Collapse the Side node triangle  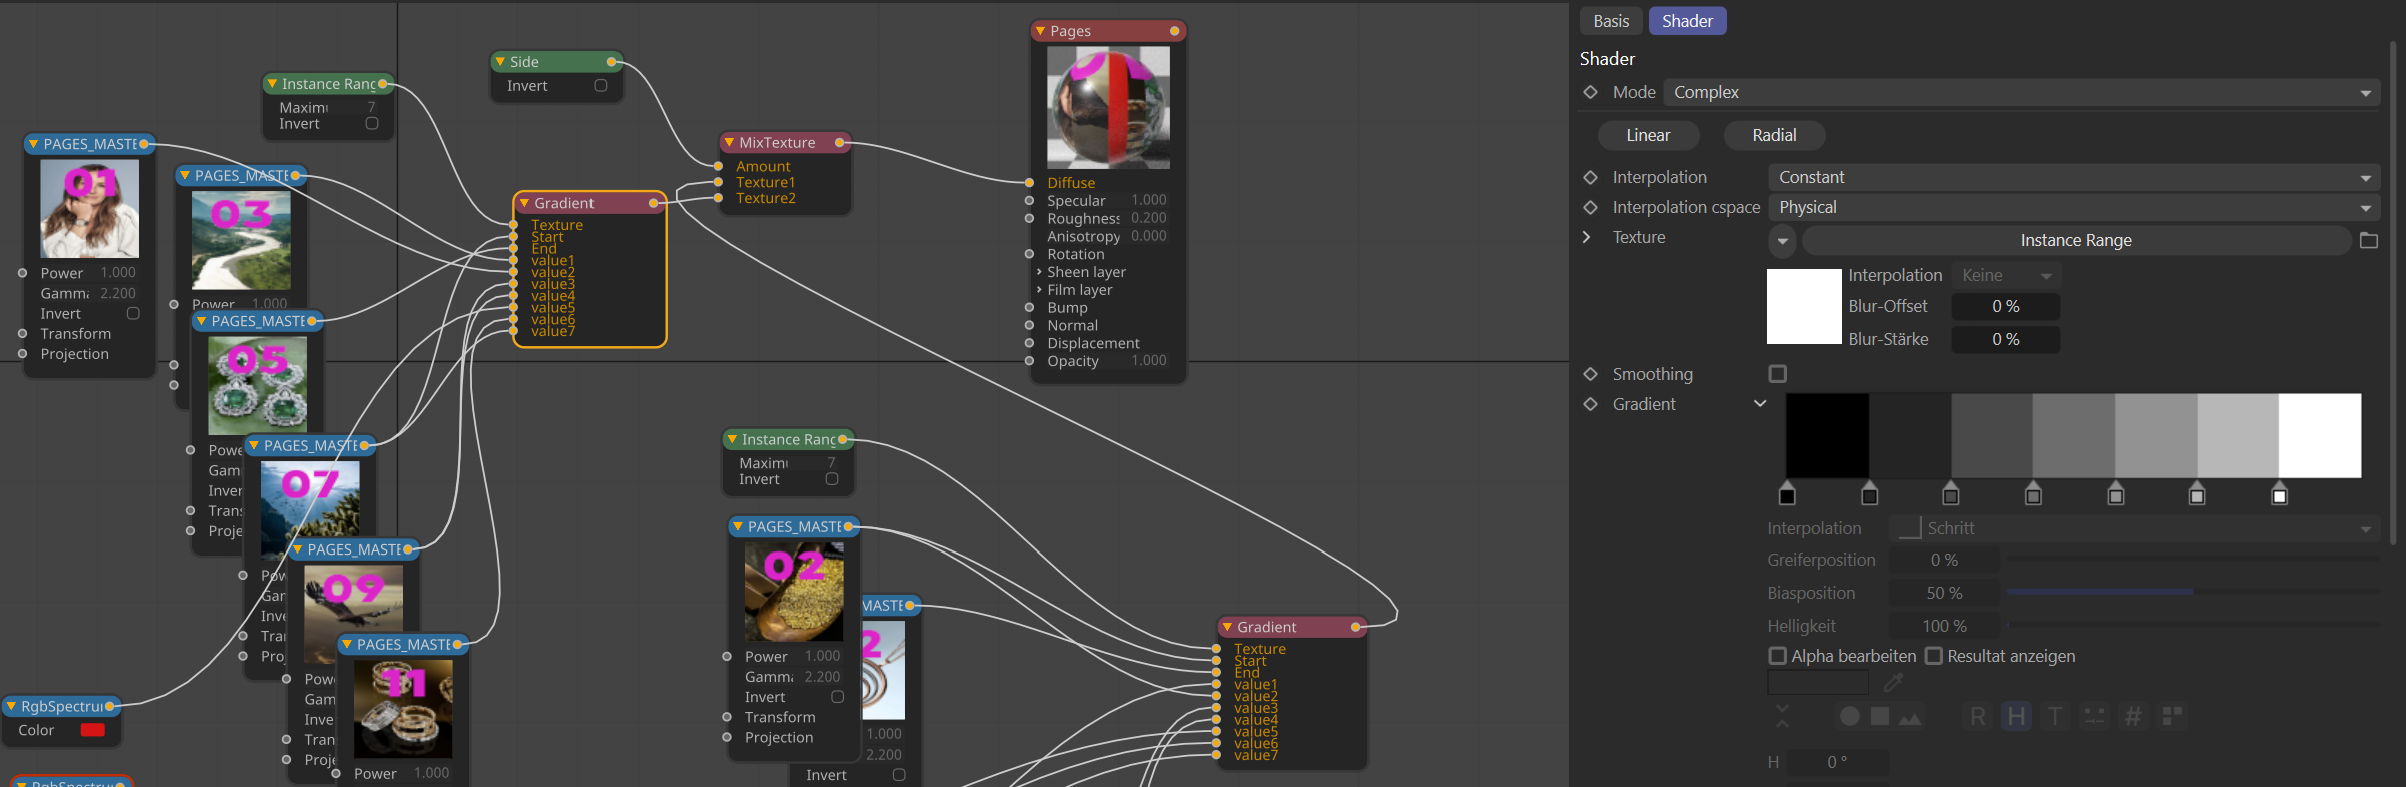pyautogui.click(x=500, y=62)
